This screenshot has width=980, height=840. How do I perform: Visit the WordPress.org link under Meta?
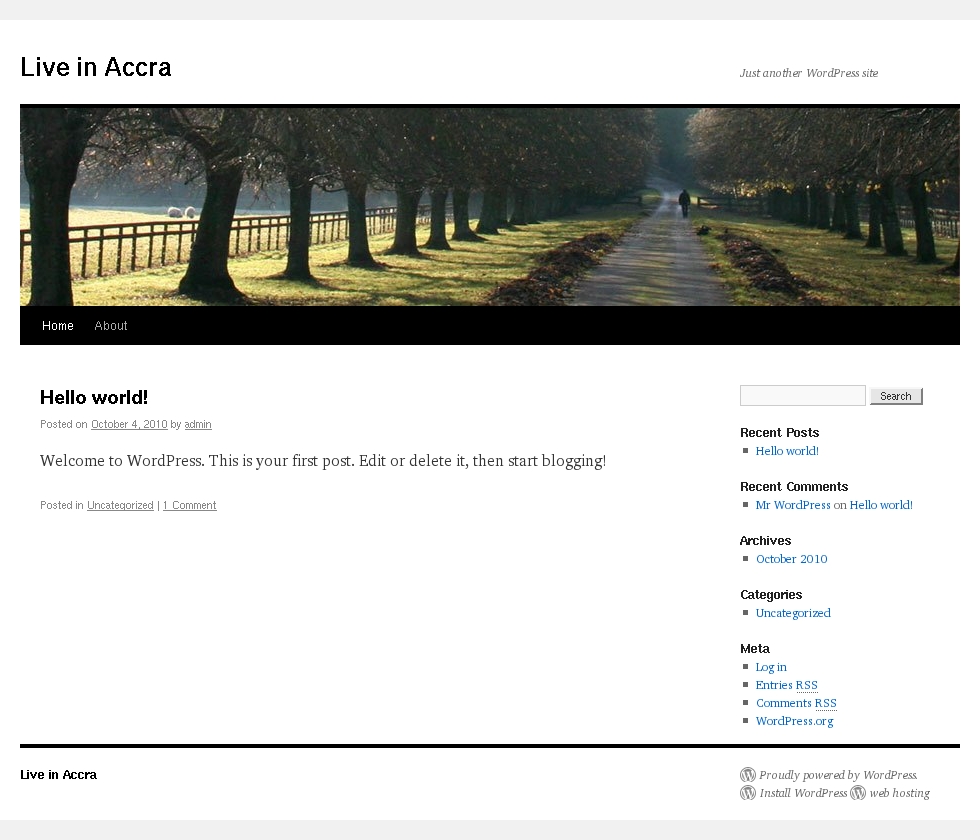pos(794,721)
